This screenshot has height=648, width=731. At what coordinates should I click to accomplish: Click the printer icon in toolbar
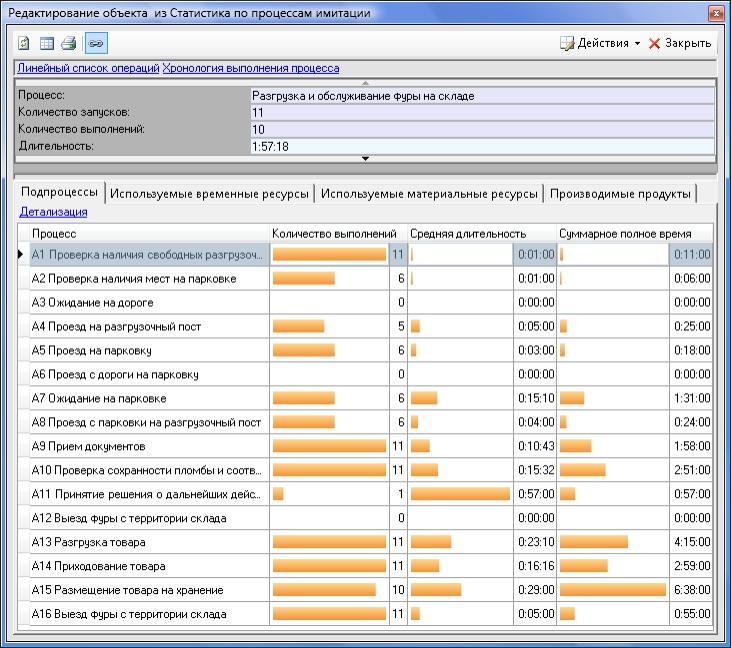click(x=68, y=43)
